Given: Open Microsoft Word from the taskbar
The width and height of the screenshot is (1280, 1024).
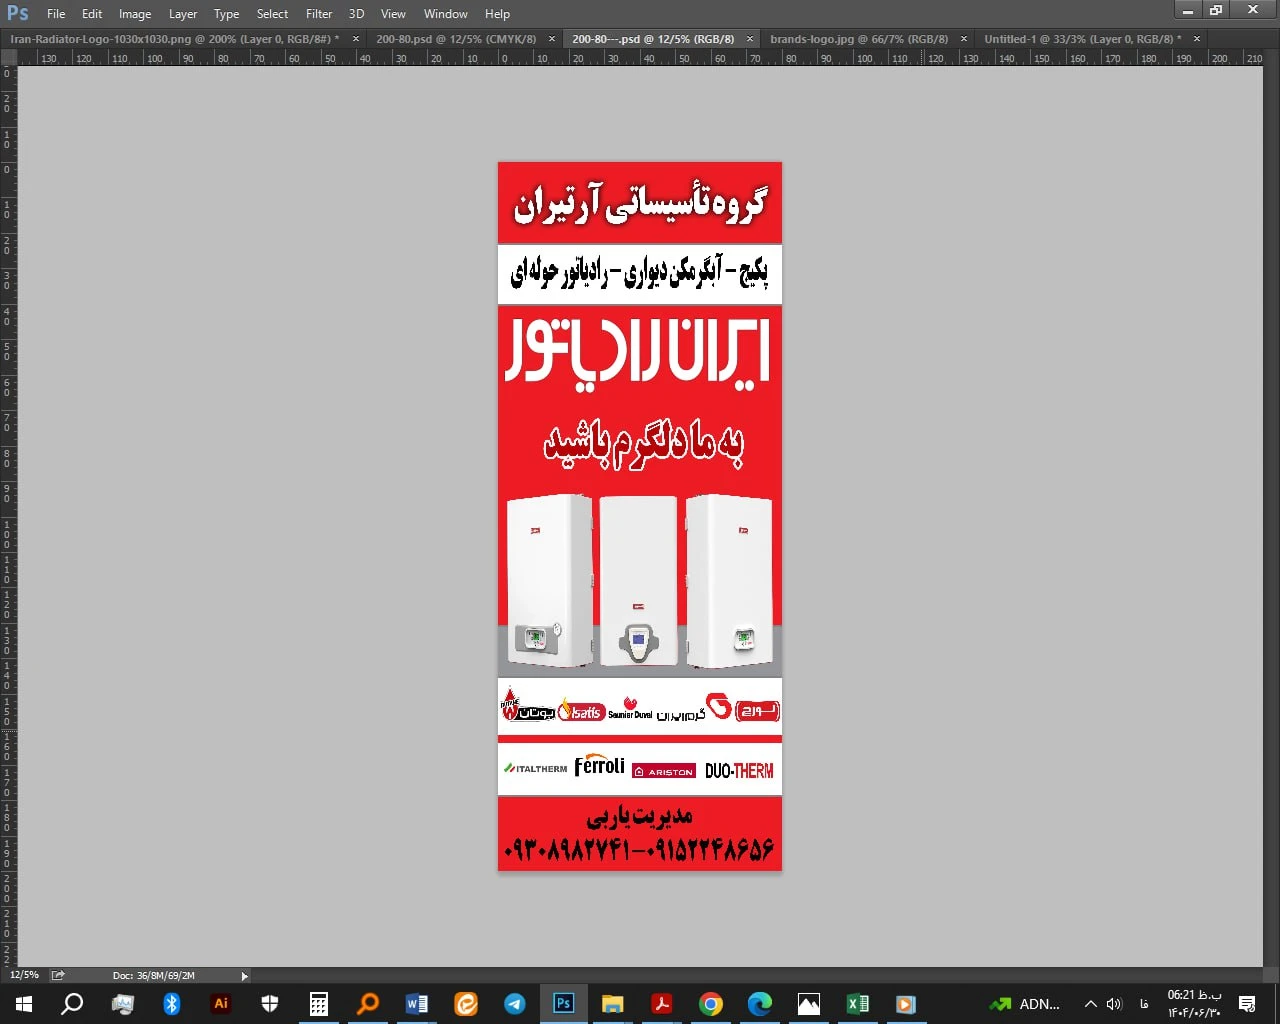Looking at the screenshot, I should [417, 1004].
